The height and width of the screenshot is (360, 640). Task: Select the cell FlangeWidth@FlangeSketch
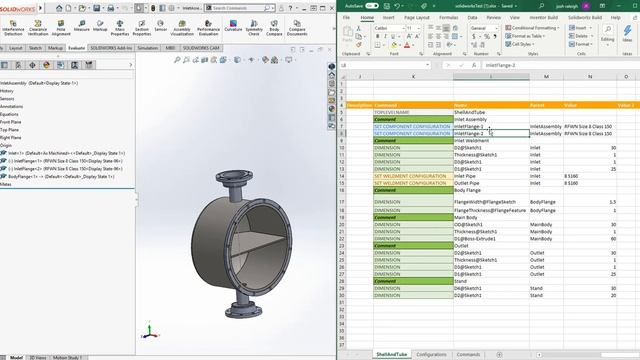coord(491,202)
